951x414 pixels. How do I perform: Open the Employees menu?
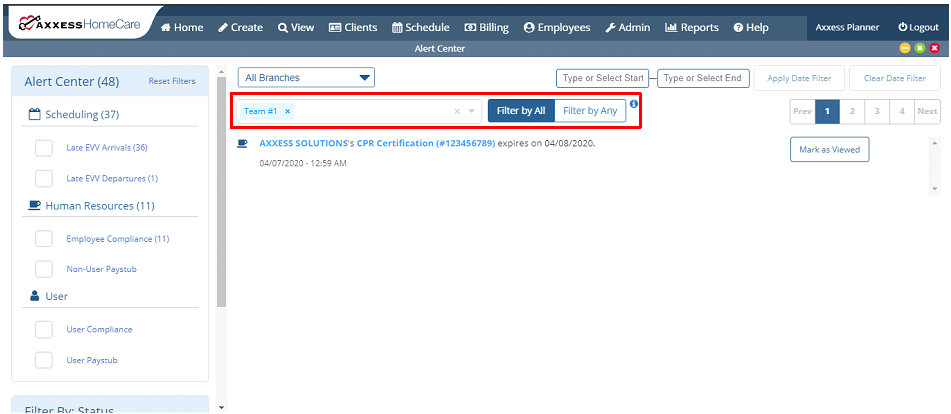(557, 27)
